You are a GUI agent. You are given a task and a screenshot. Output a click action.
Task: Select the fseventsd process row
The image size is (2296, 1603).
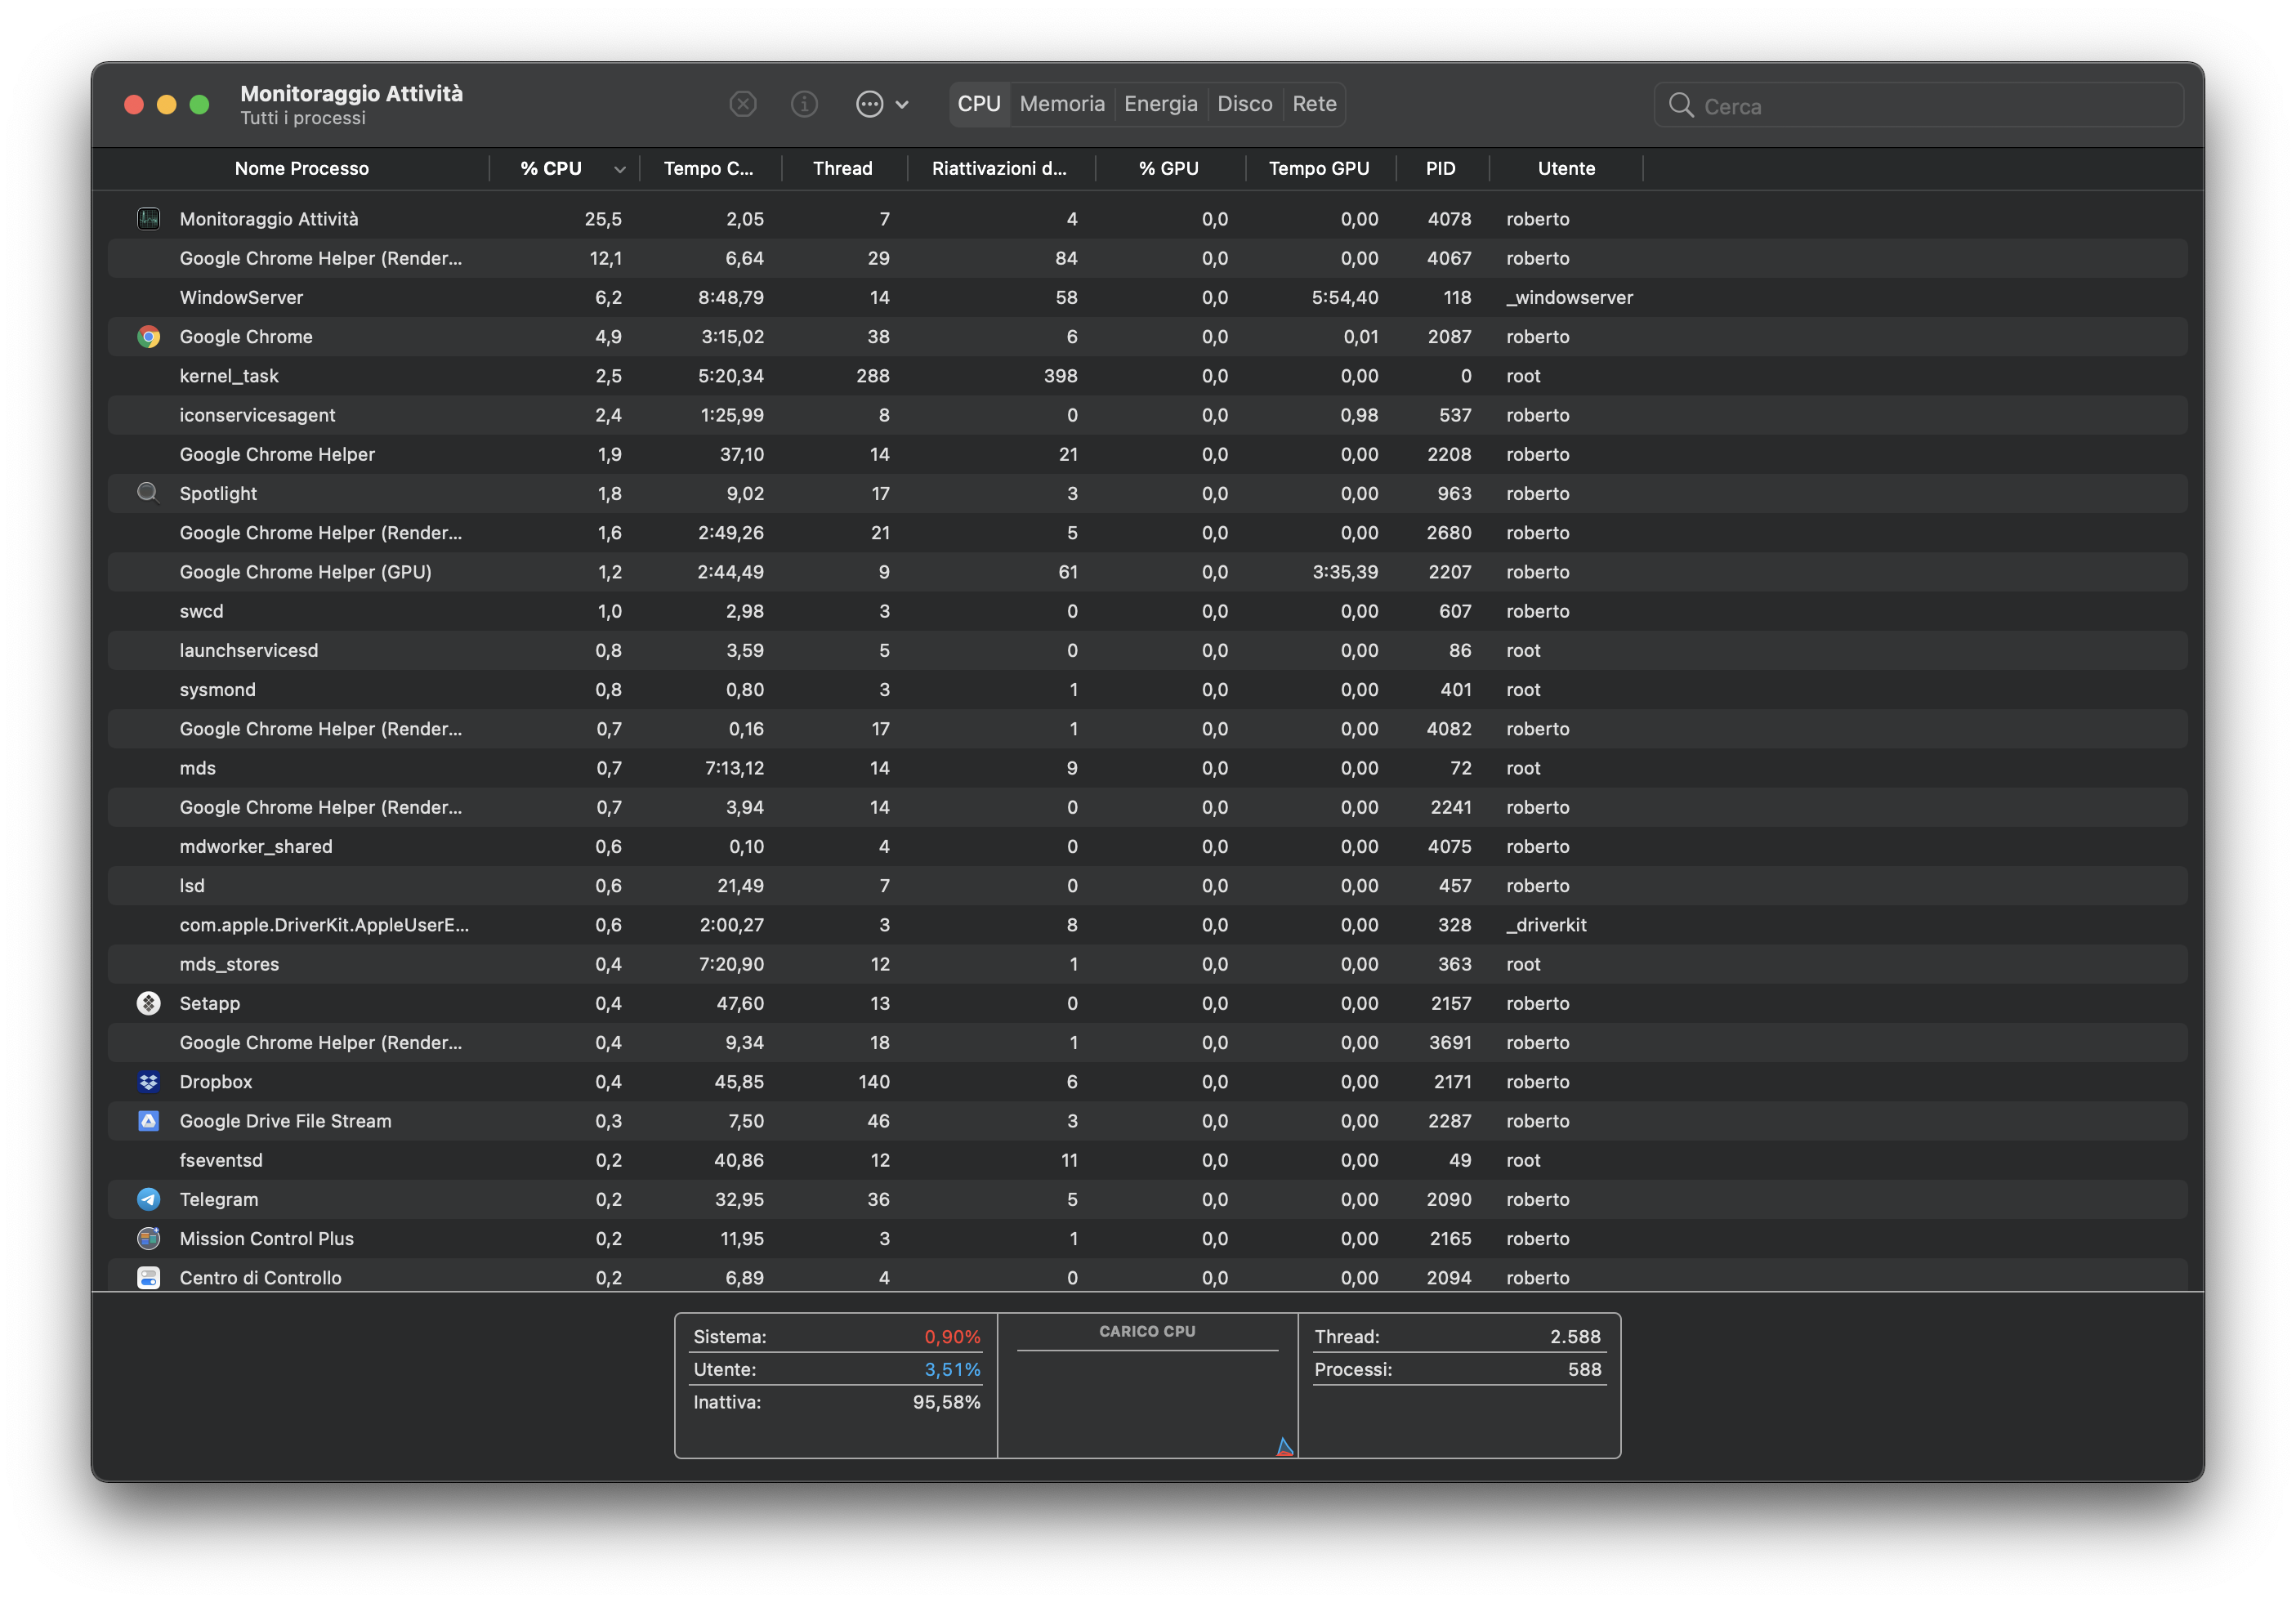[x=1147, y=1160]
